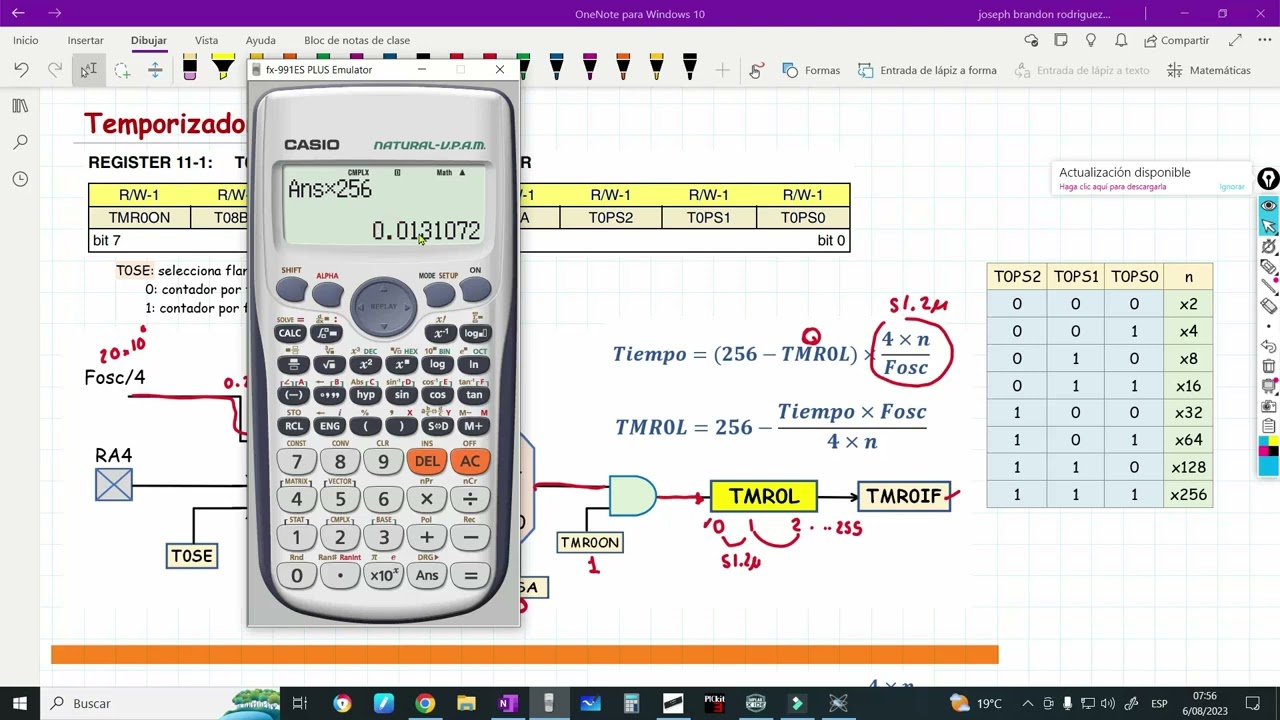1280x720 pixels.
Task: Tap the division key on calculator
Action: (470, 498)
